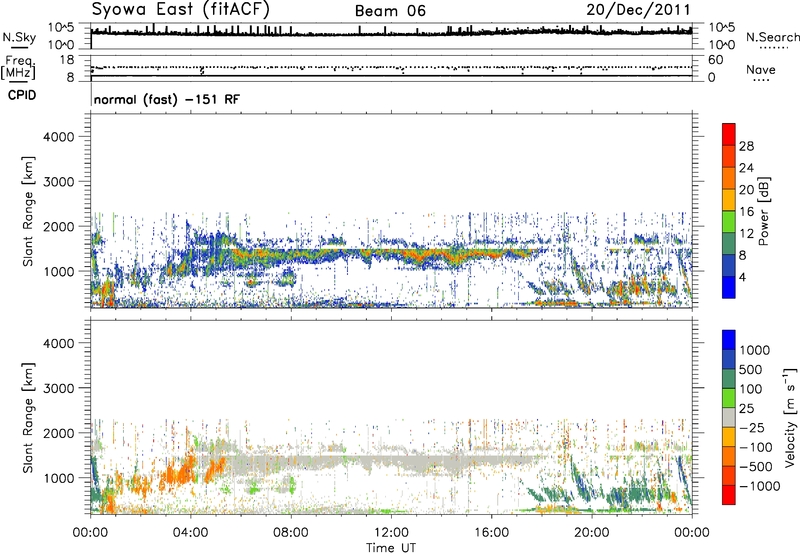Click the Power colorbar segment between 16 and 20
The width and height of the screenshot is (800, 554).
pyautogui.click(x=729, y=200)
